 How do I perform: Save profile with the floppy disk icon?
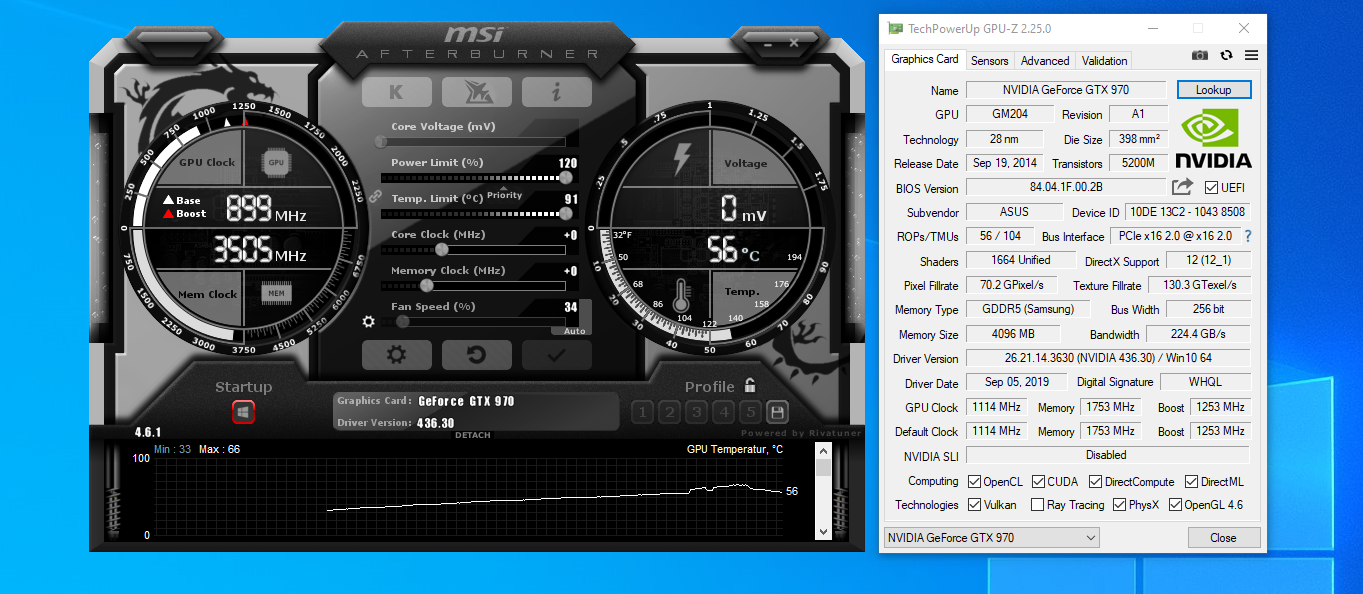pos(777,411)
